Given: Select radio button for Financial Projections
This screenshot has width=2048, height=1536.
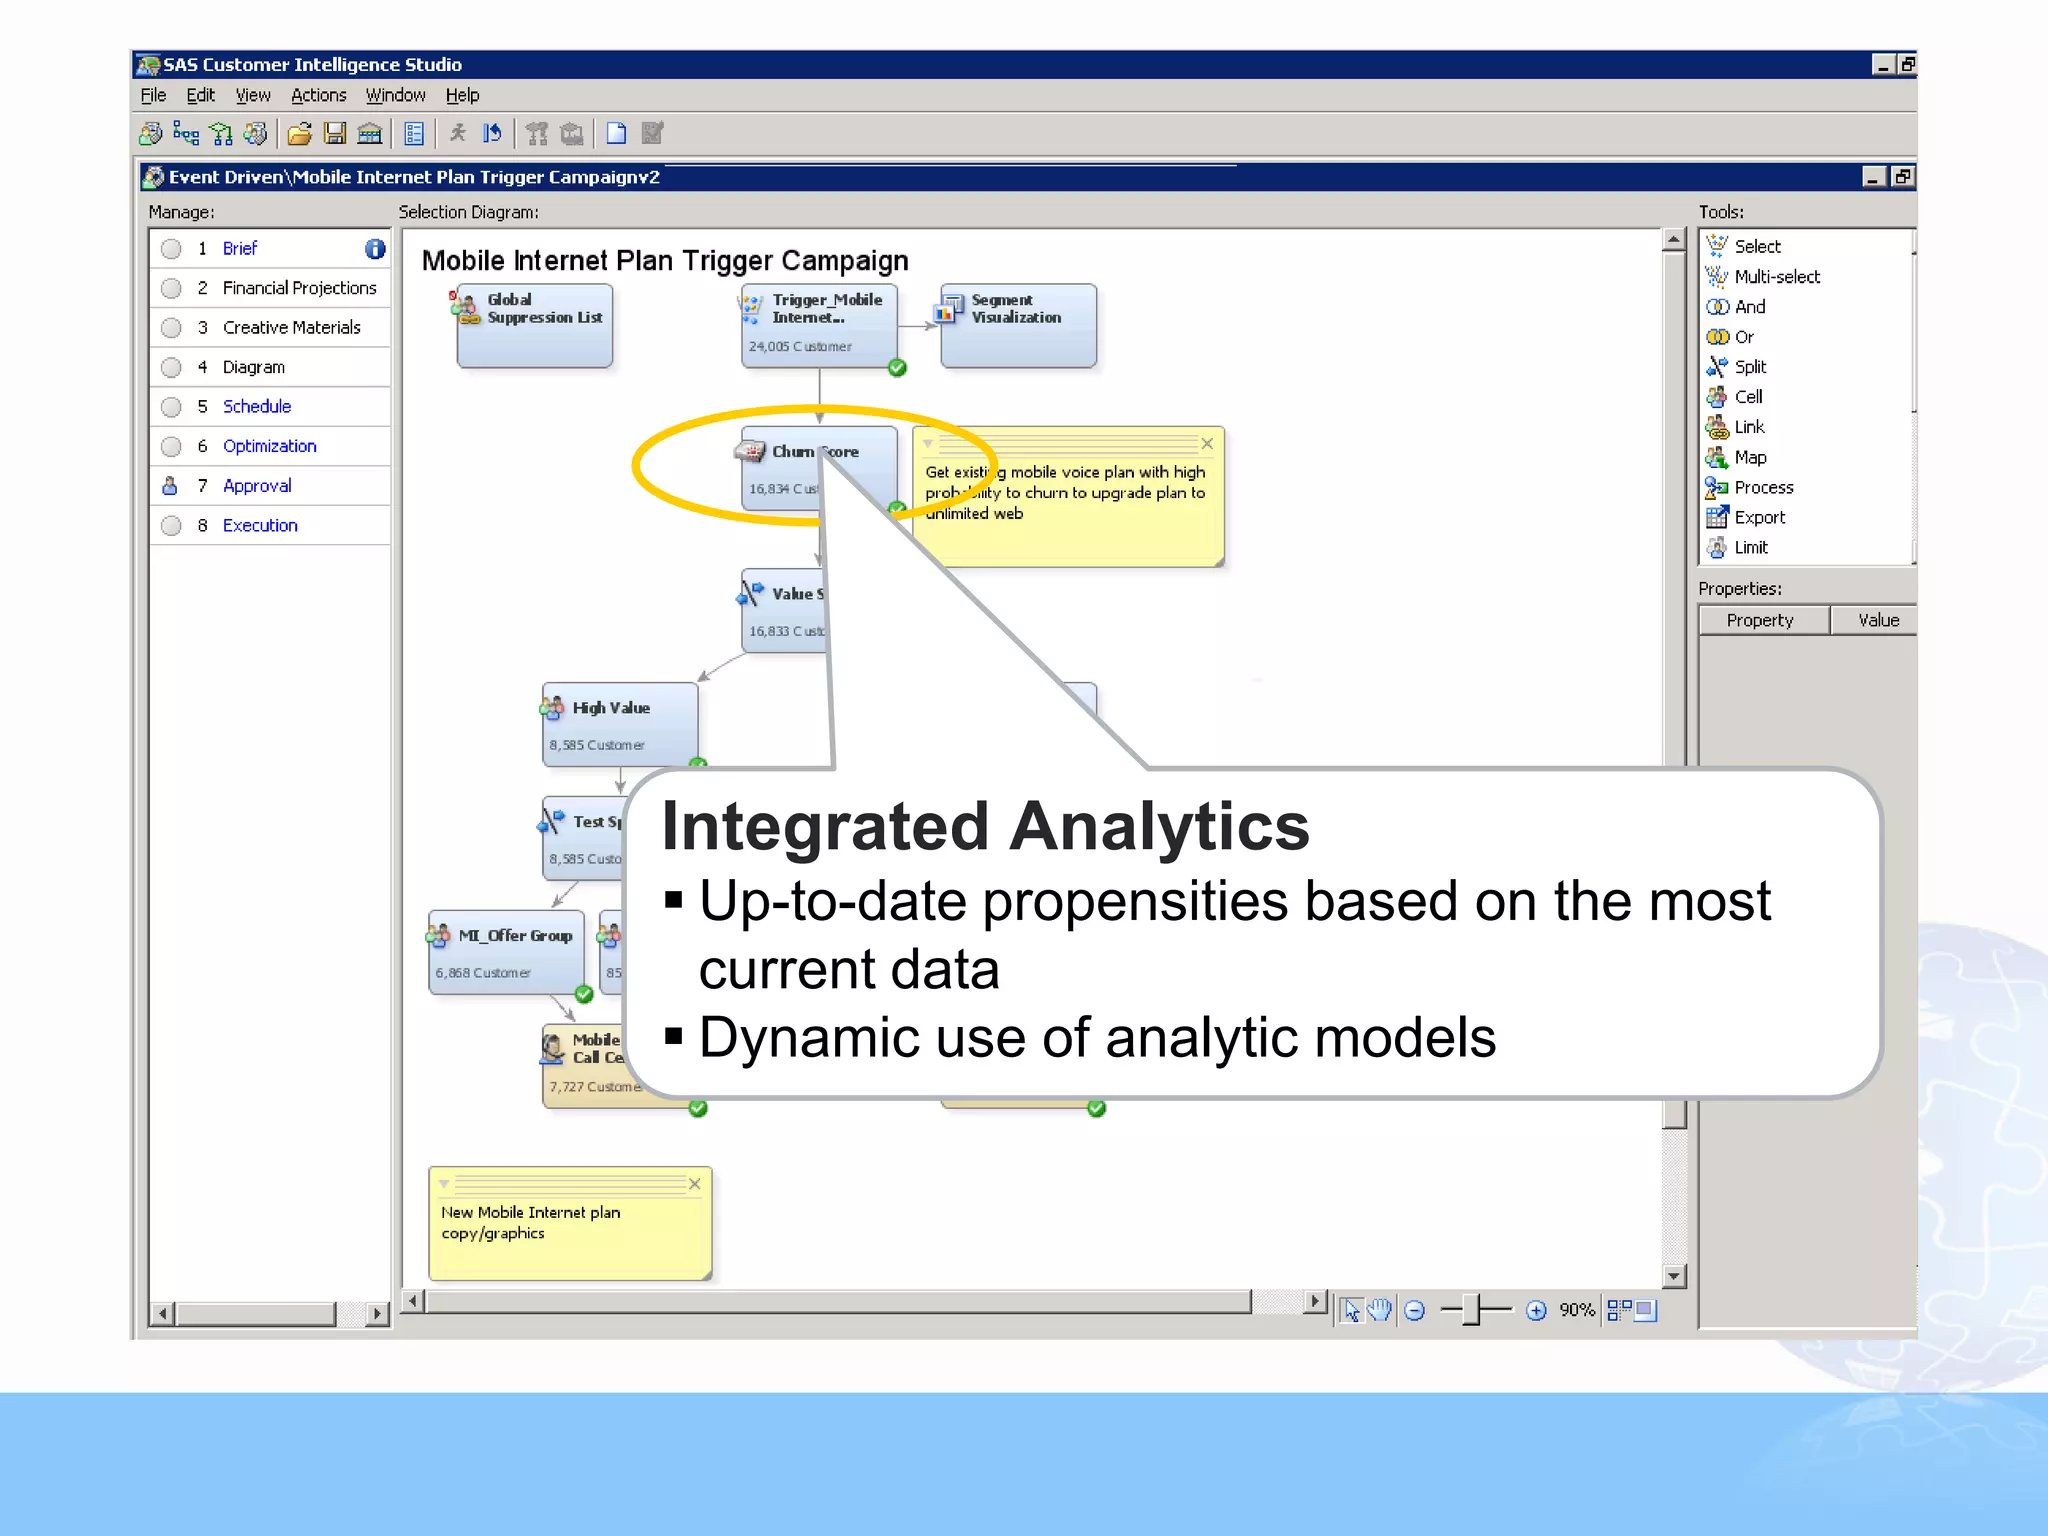Looking at the screenshot, I should pos(171,288).
